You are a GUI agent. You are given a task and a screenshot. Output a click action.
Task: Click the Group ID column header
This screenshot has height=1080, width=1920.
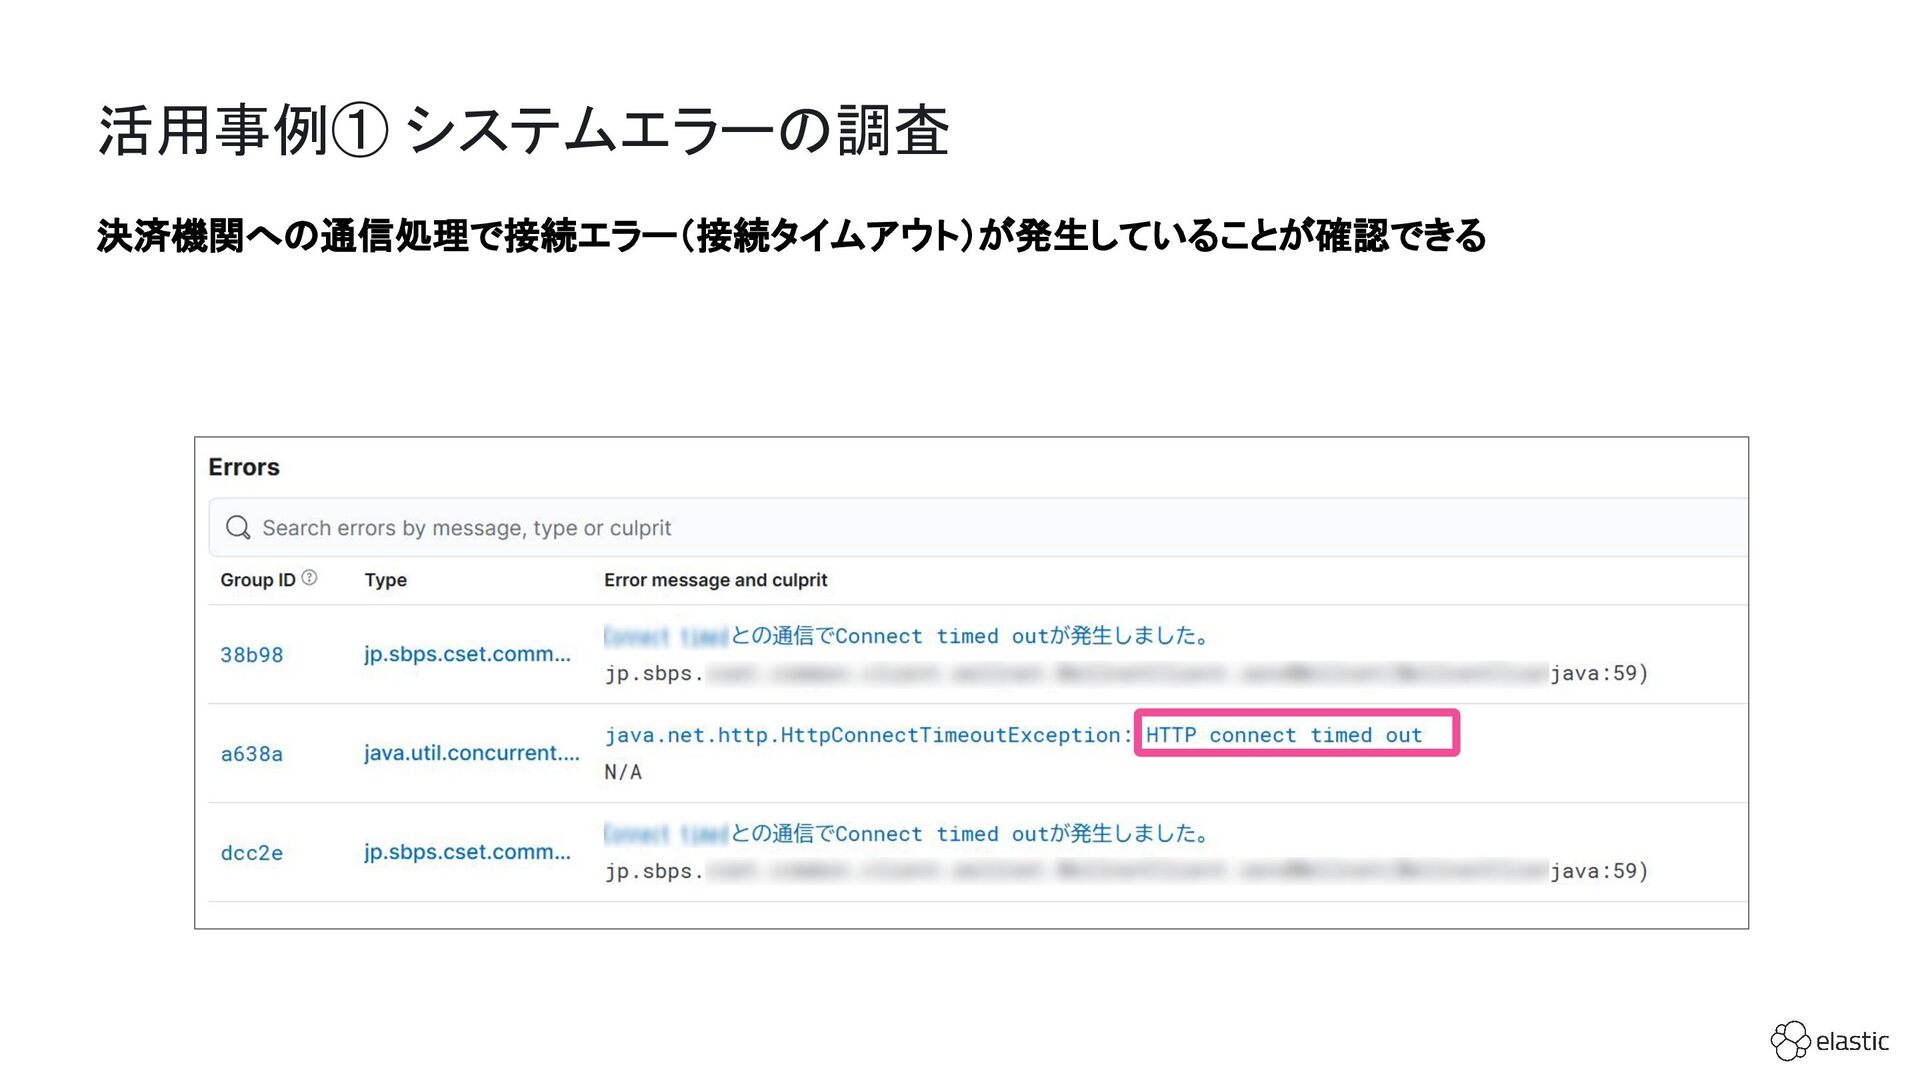click(258, 580)
